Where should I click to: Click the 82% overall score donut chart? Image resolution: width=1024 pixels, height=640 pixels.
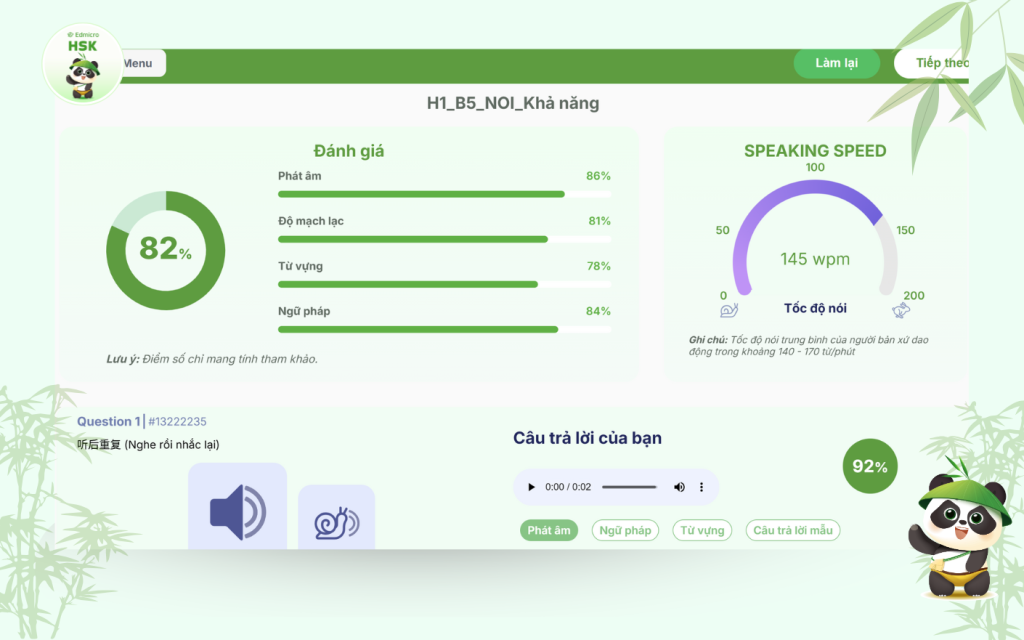point(165,249)
